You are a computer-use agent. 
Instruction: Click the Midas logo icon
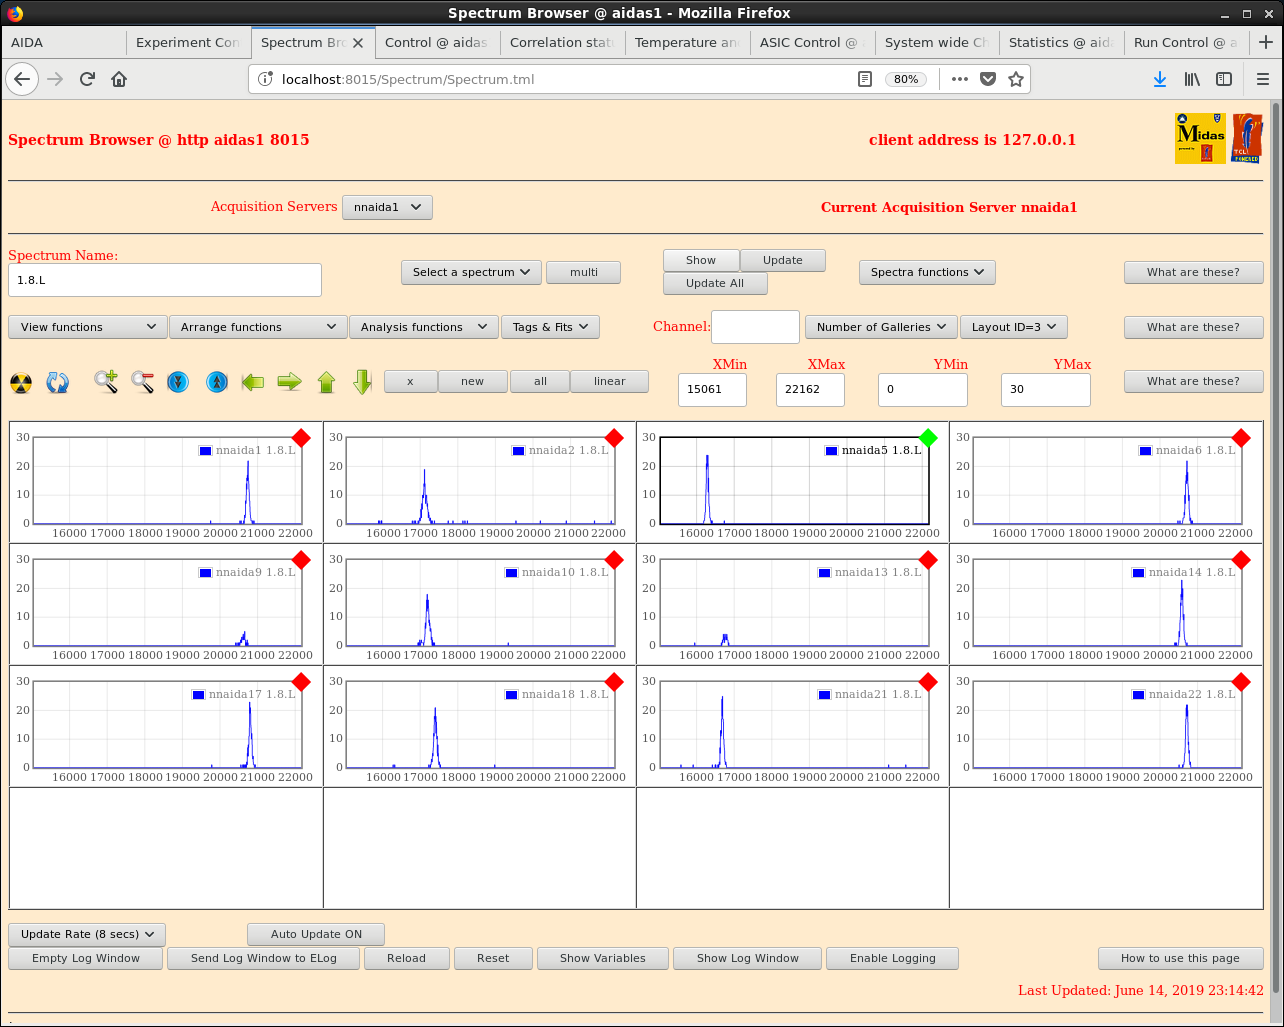(x=1200, y=138)
